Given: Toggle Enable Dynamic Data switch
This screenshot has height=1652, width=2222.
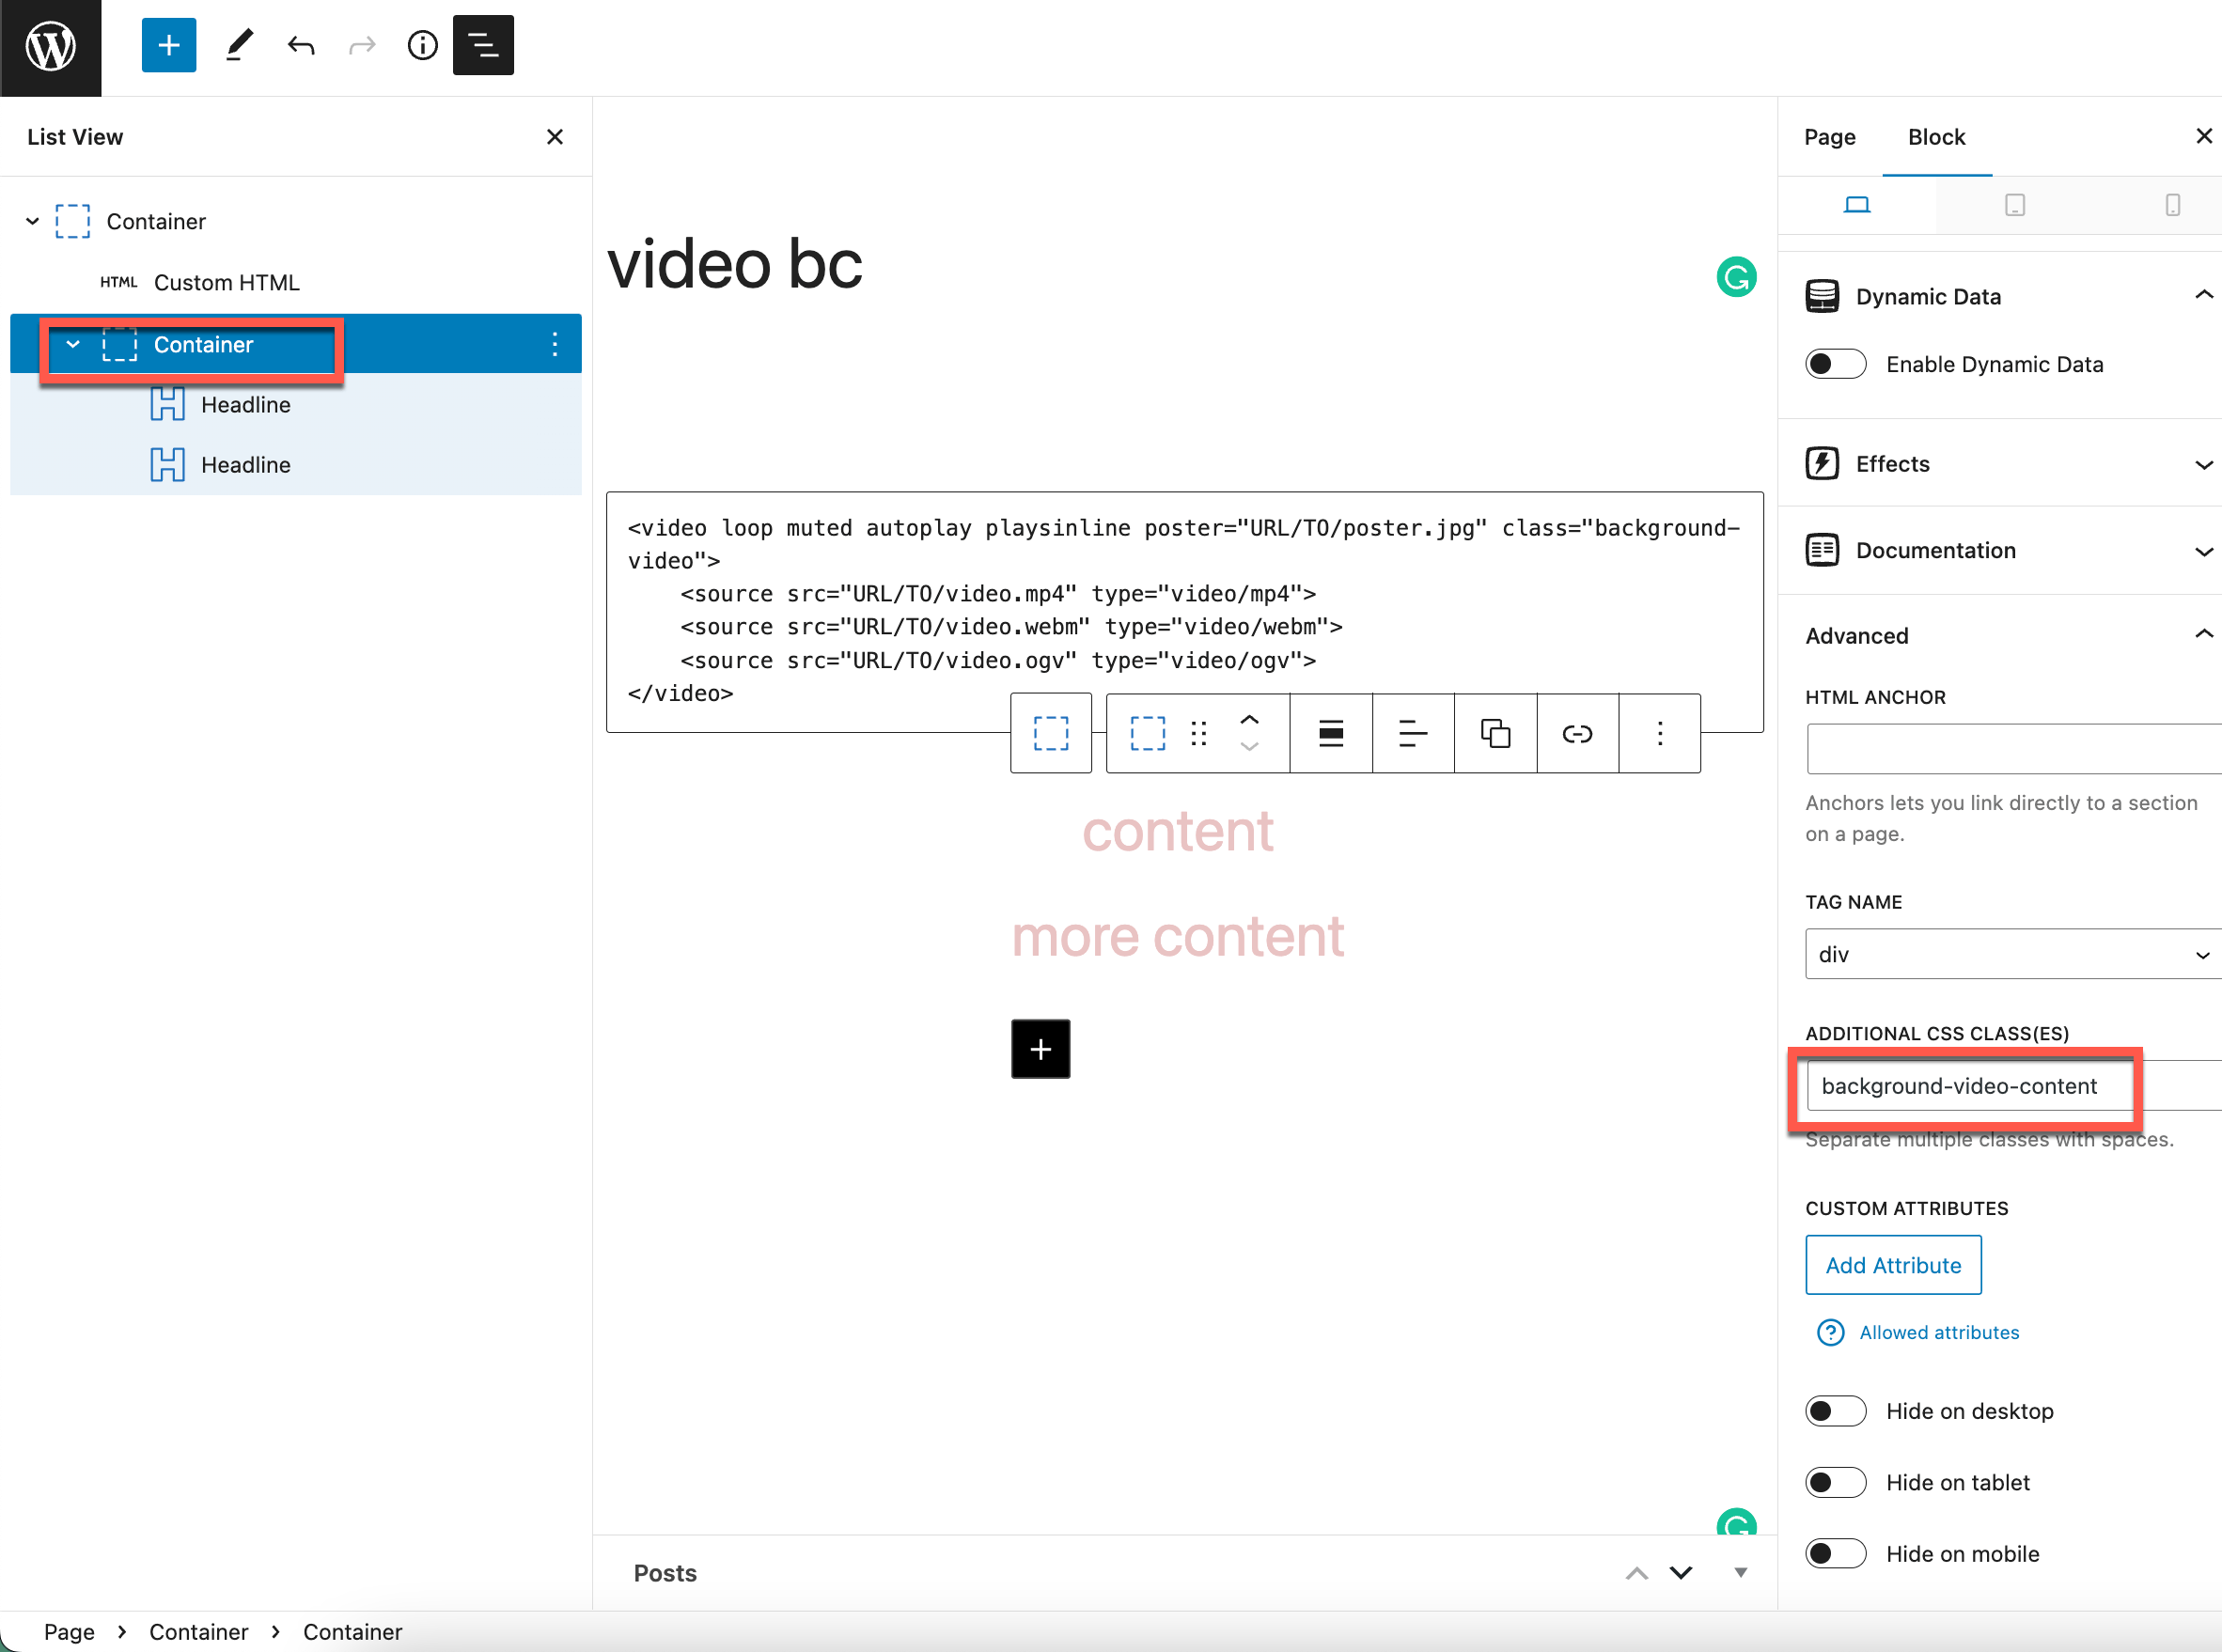Looking at the screenshot, I should point(1836,364).
